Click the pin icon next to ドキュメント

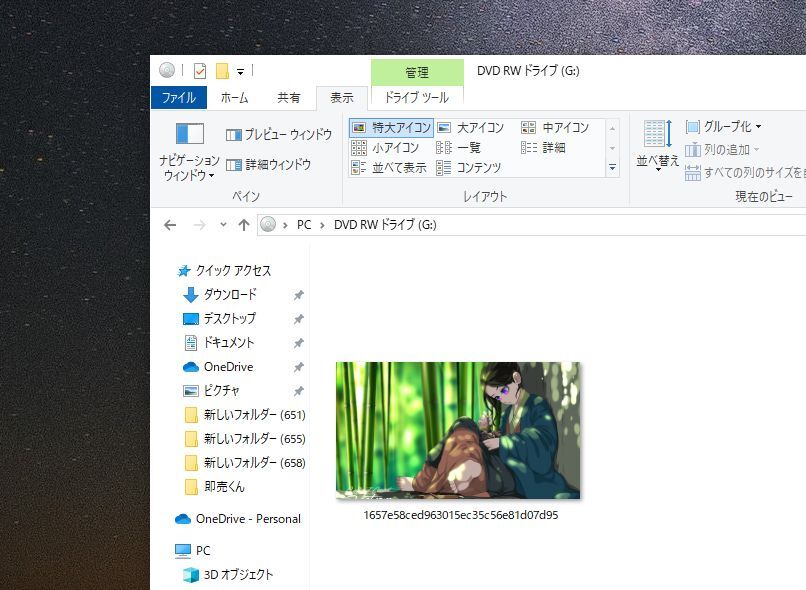298,343
